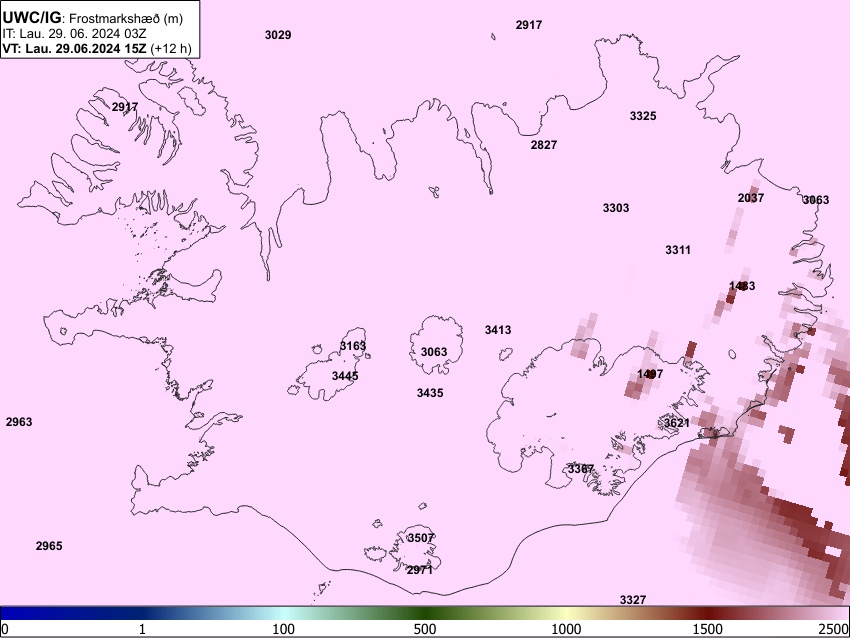Select the 1497 value on Vatnajökull

[650, 373]
